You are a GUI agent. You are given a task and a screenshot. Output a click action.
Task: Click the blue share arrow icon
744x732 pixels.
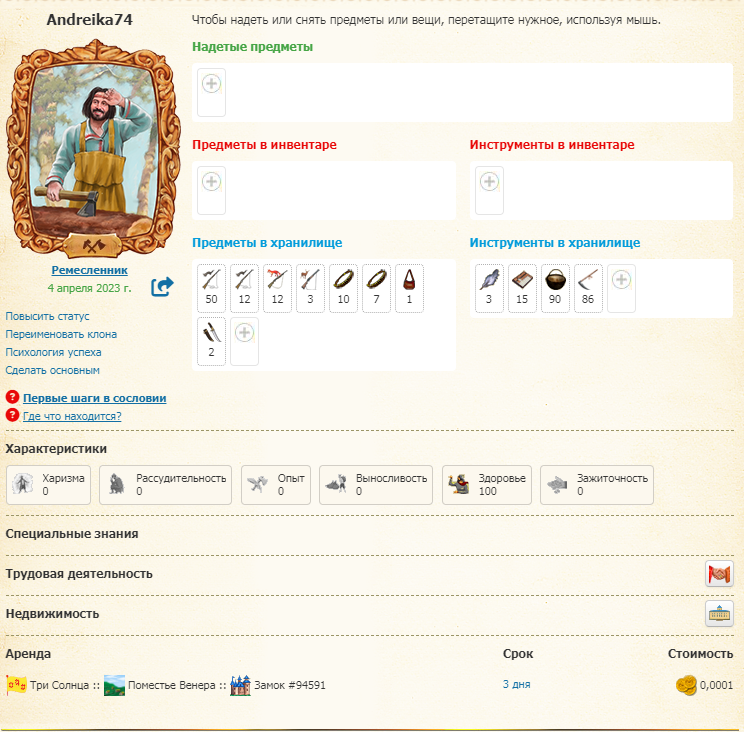tap(162, 287)
